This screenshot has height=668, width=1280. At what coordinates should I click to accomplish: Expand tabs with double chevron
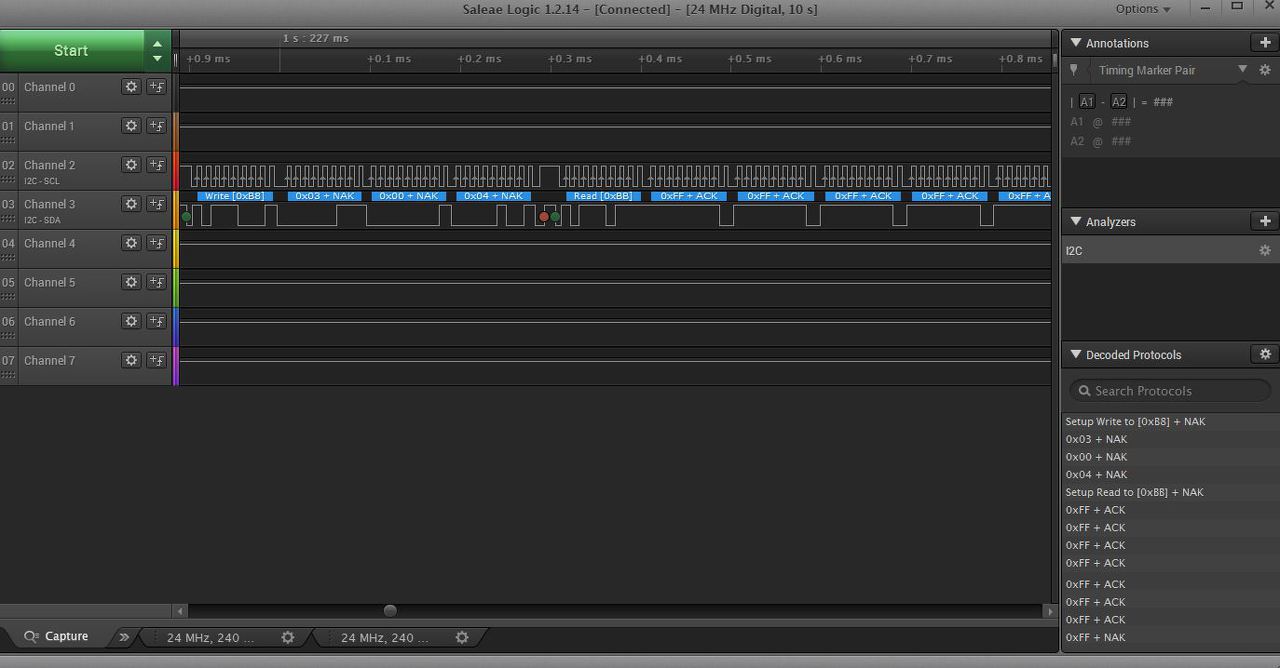124,637
